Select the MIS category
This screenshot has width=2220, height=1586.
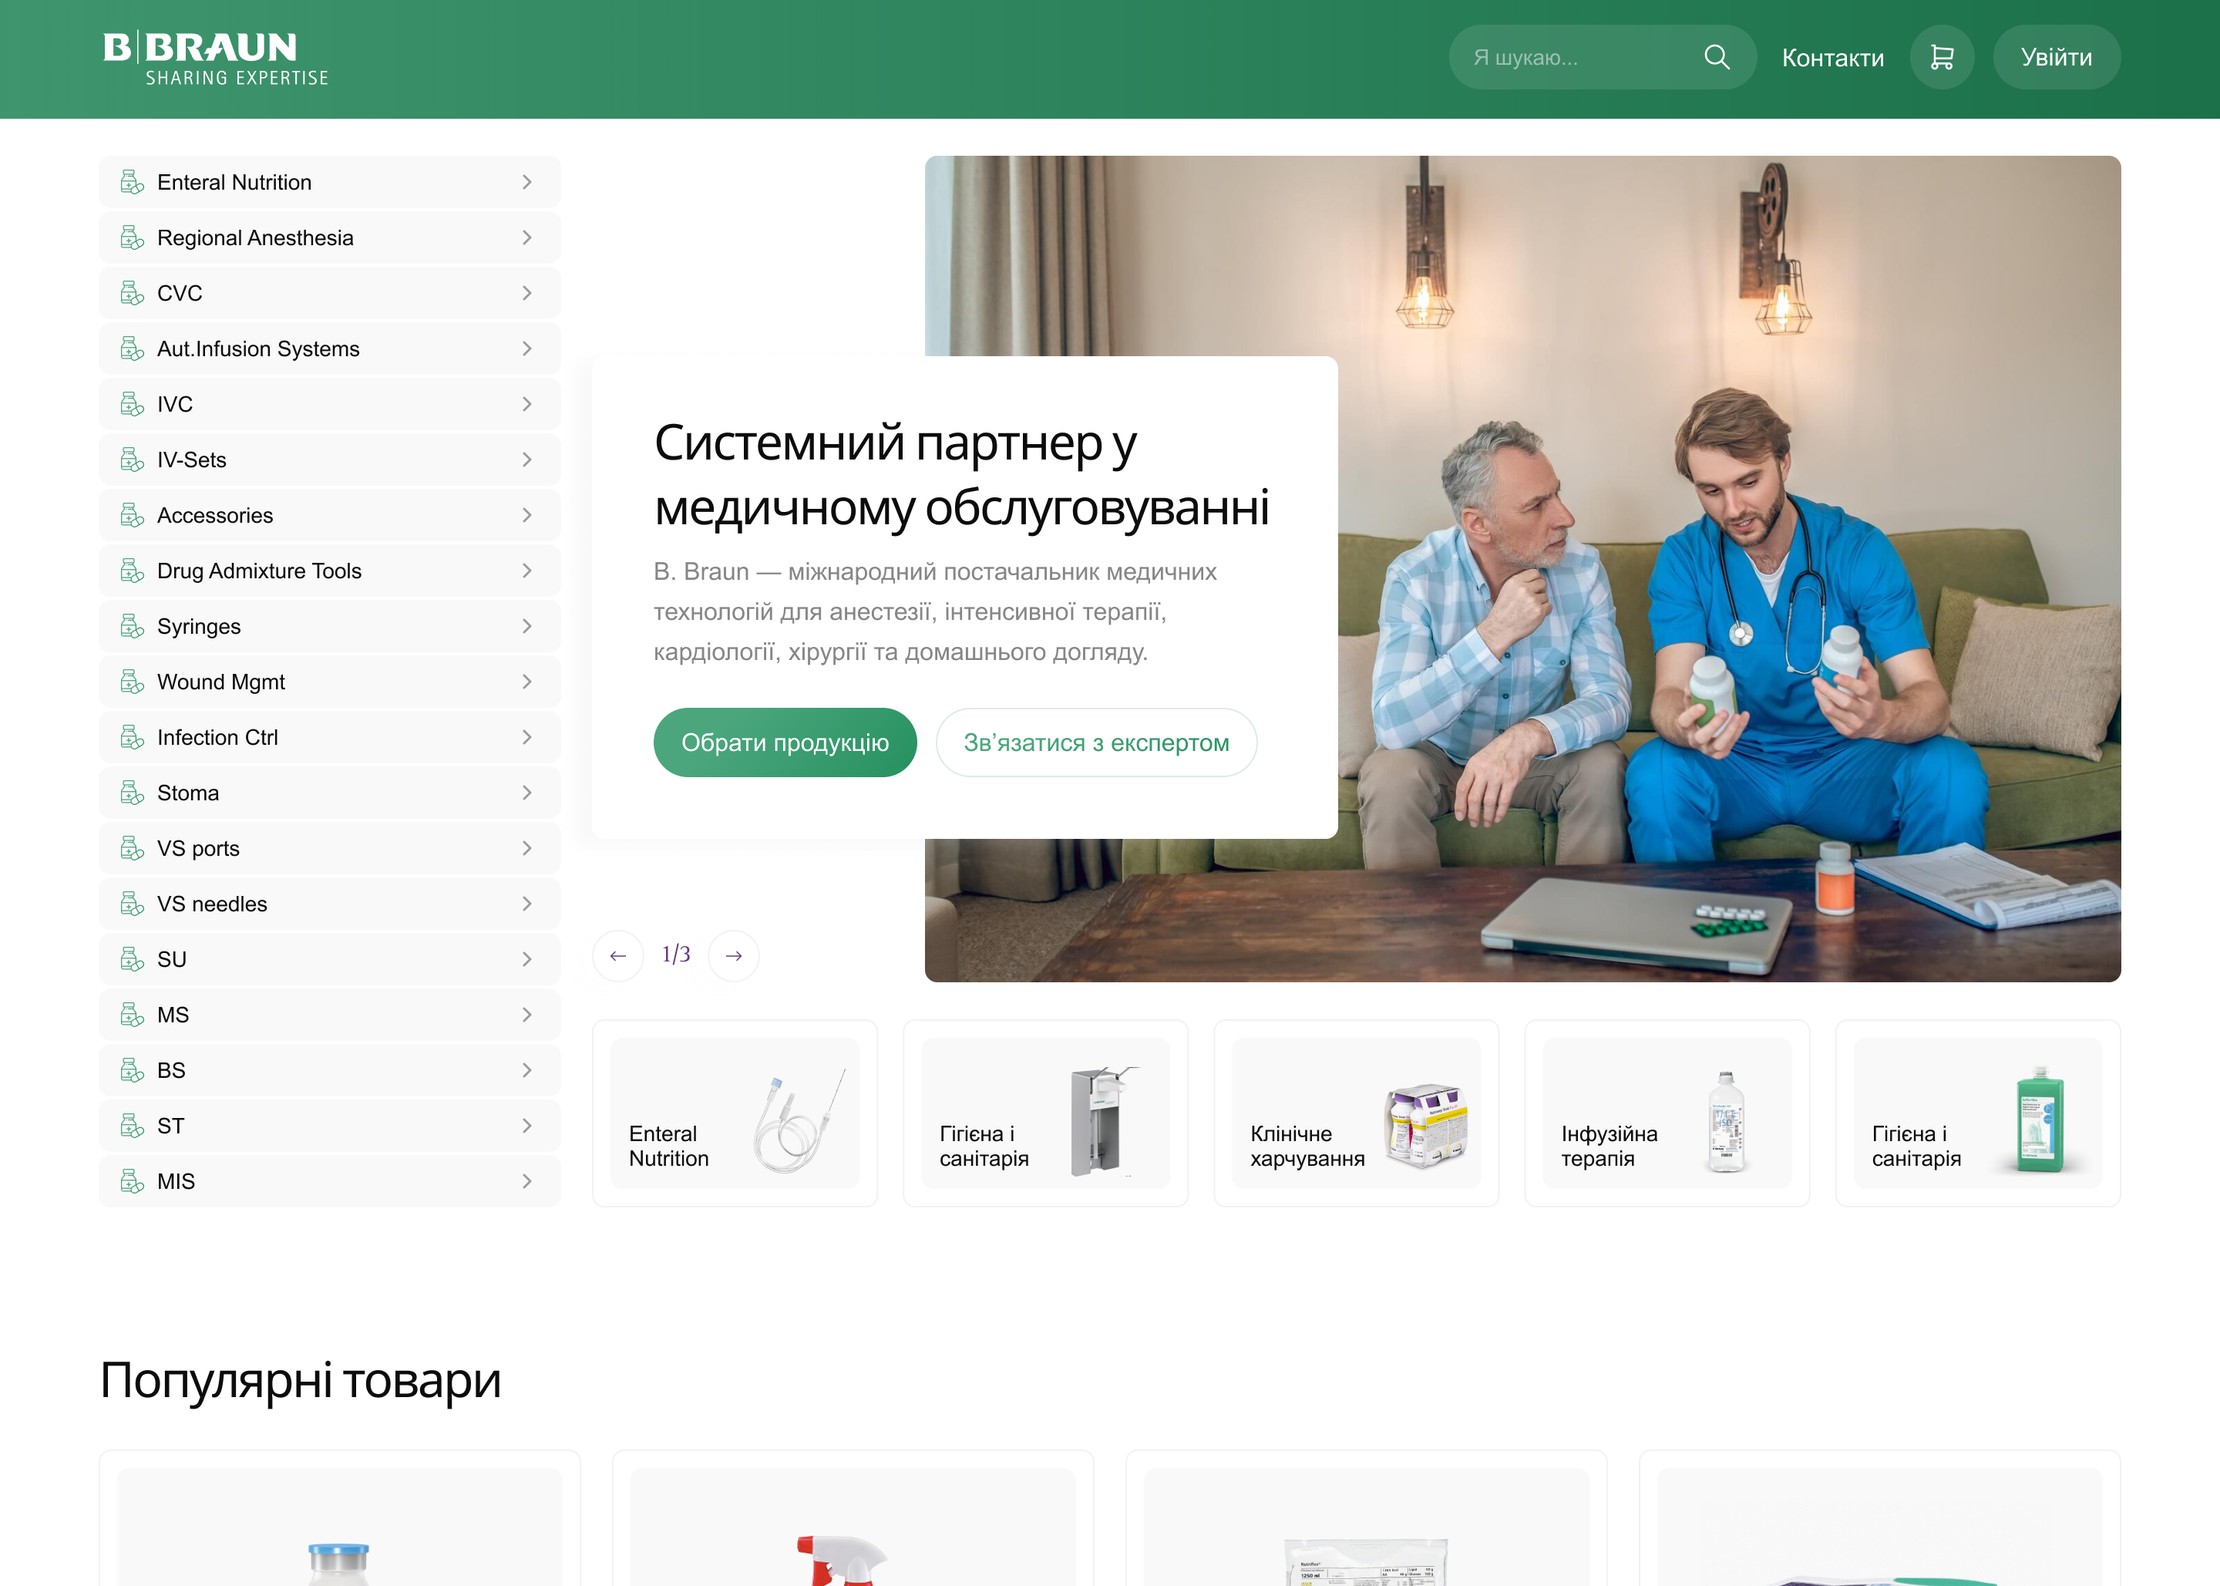point(330,1181)
